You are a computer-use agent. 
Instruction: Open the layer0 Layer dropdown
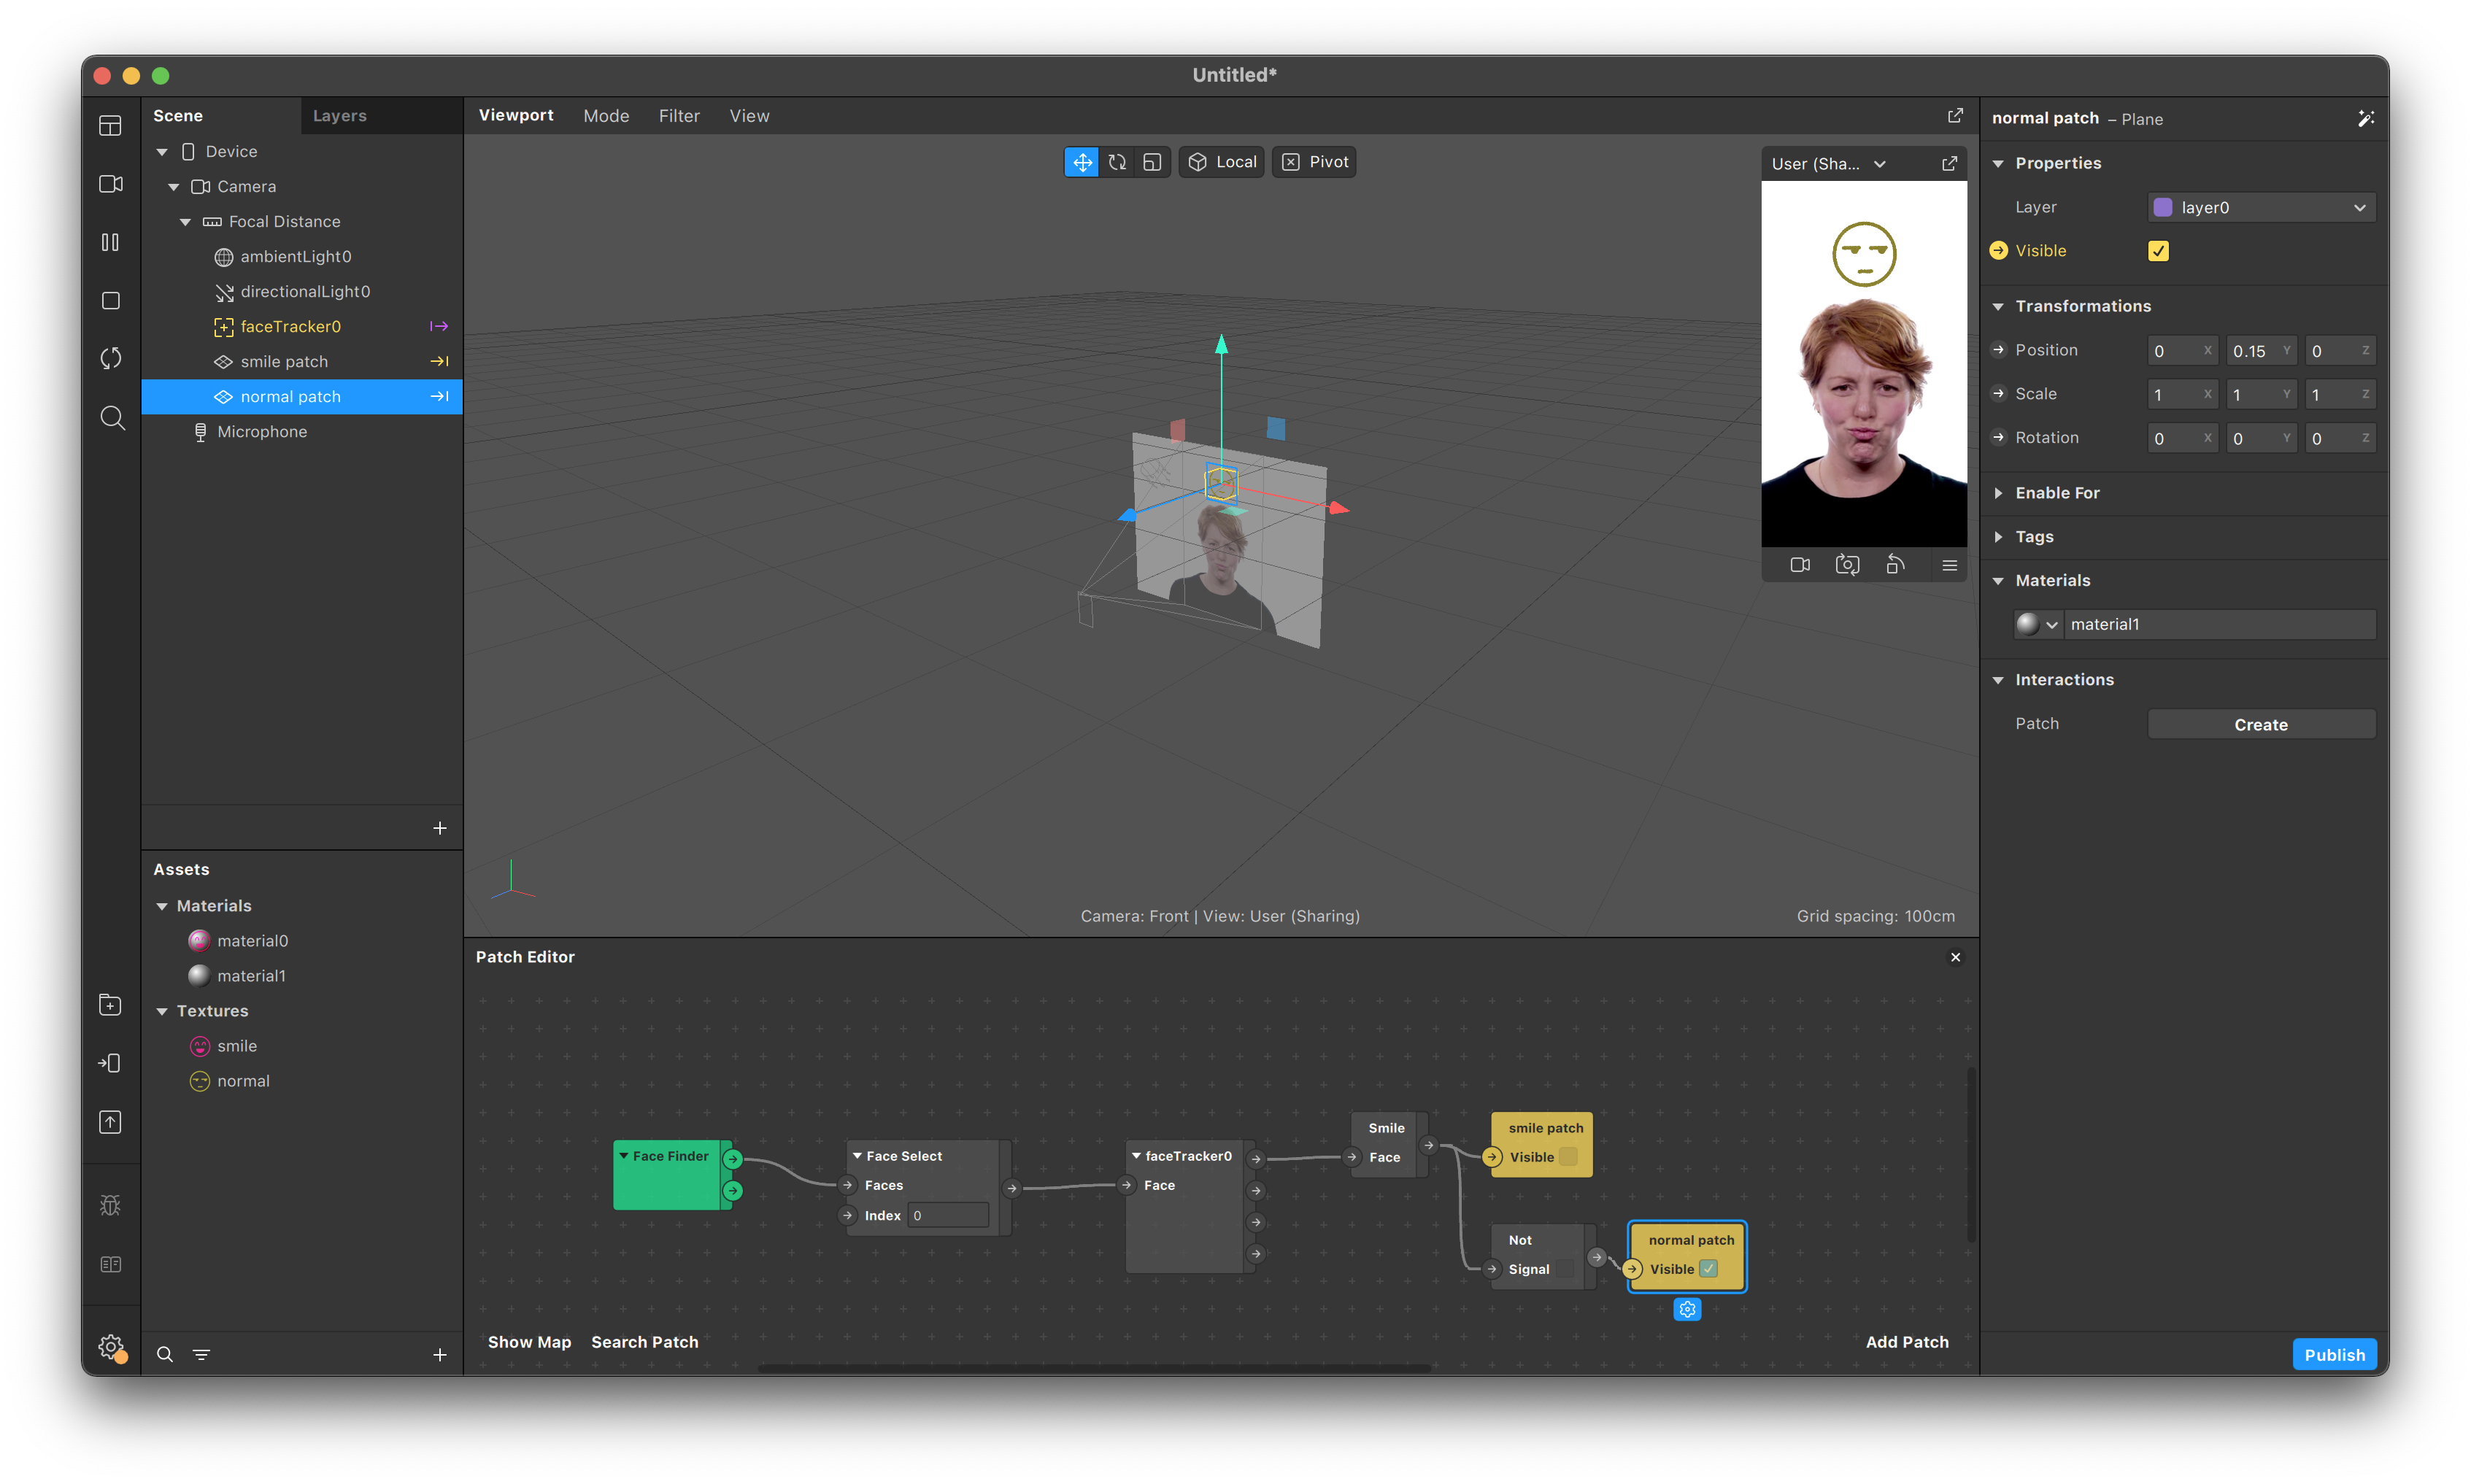point(2261,207)
